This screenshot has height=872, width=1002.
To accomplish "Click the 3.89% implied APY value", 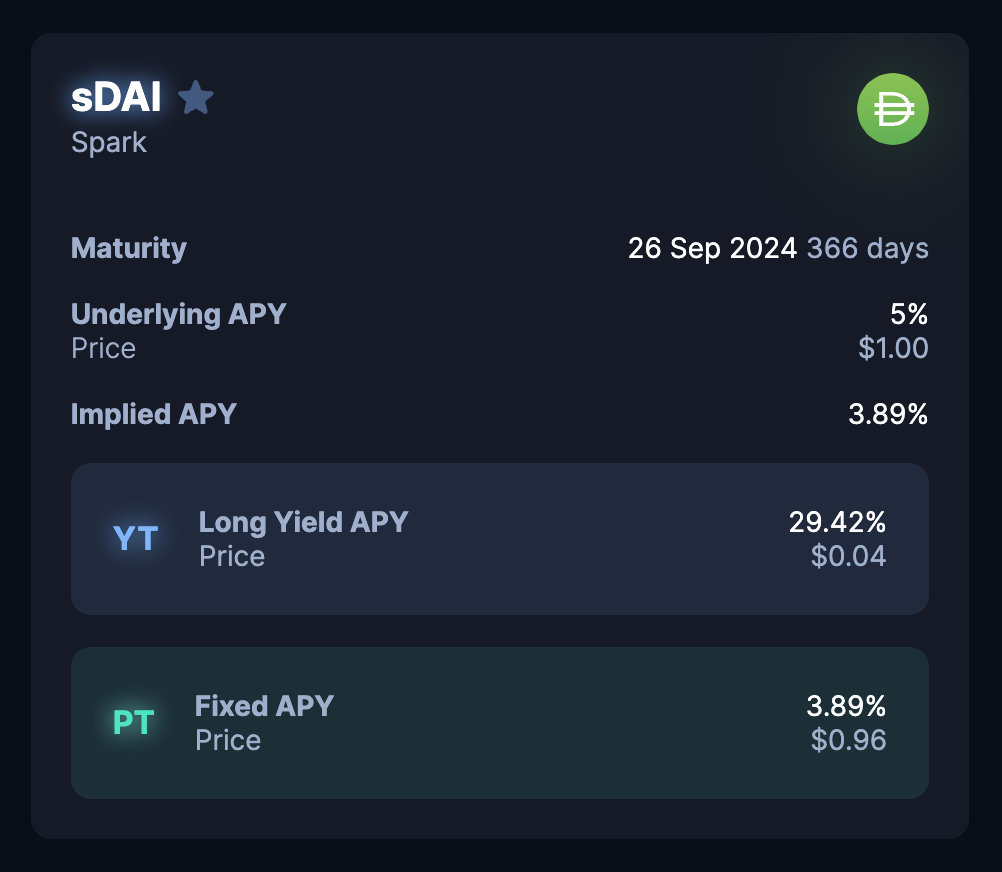I will tap(888, 414).
